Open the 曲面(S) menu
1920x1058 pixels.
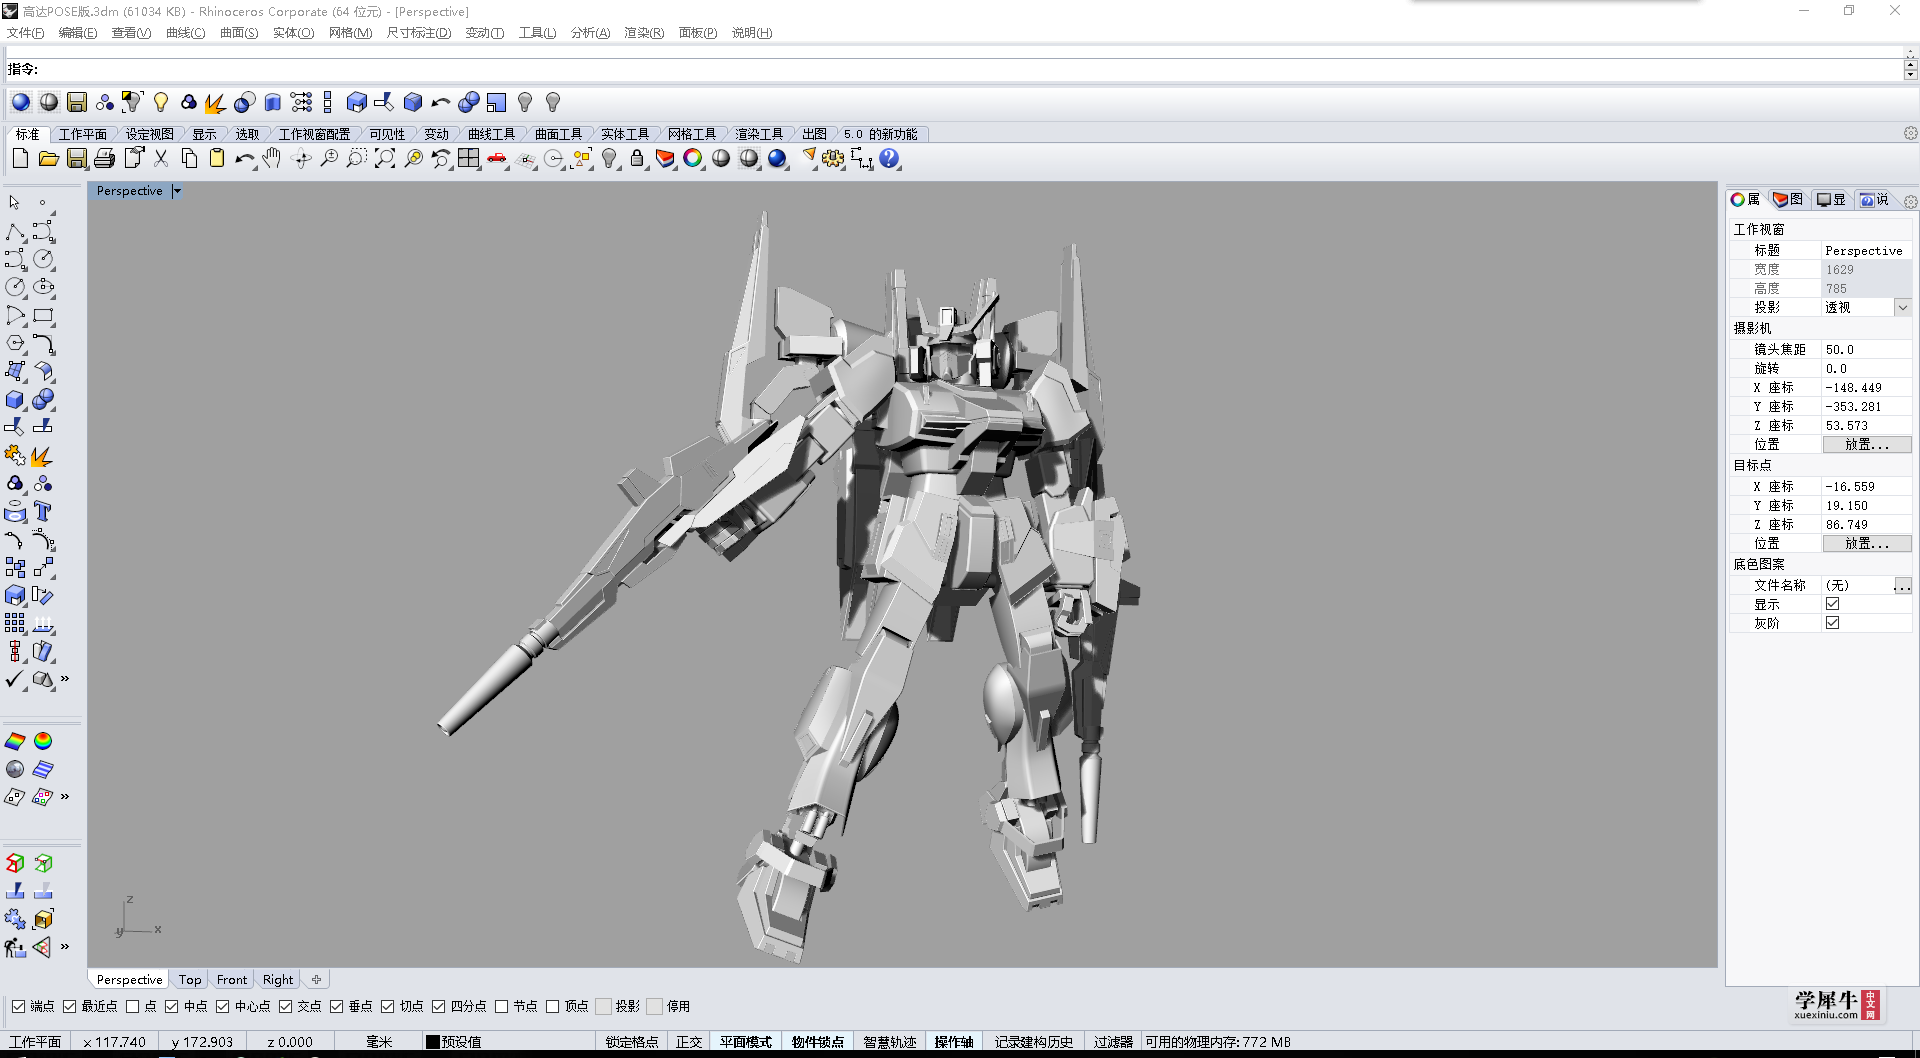tap(239, 33)
